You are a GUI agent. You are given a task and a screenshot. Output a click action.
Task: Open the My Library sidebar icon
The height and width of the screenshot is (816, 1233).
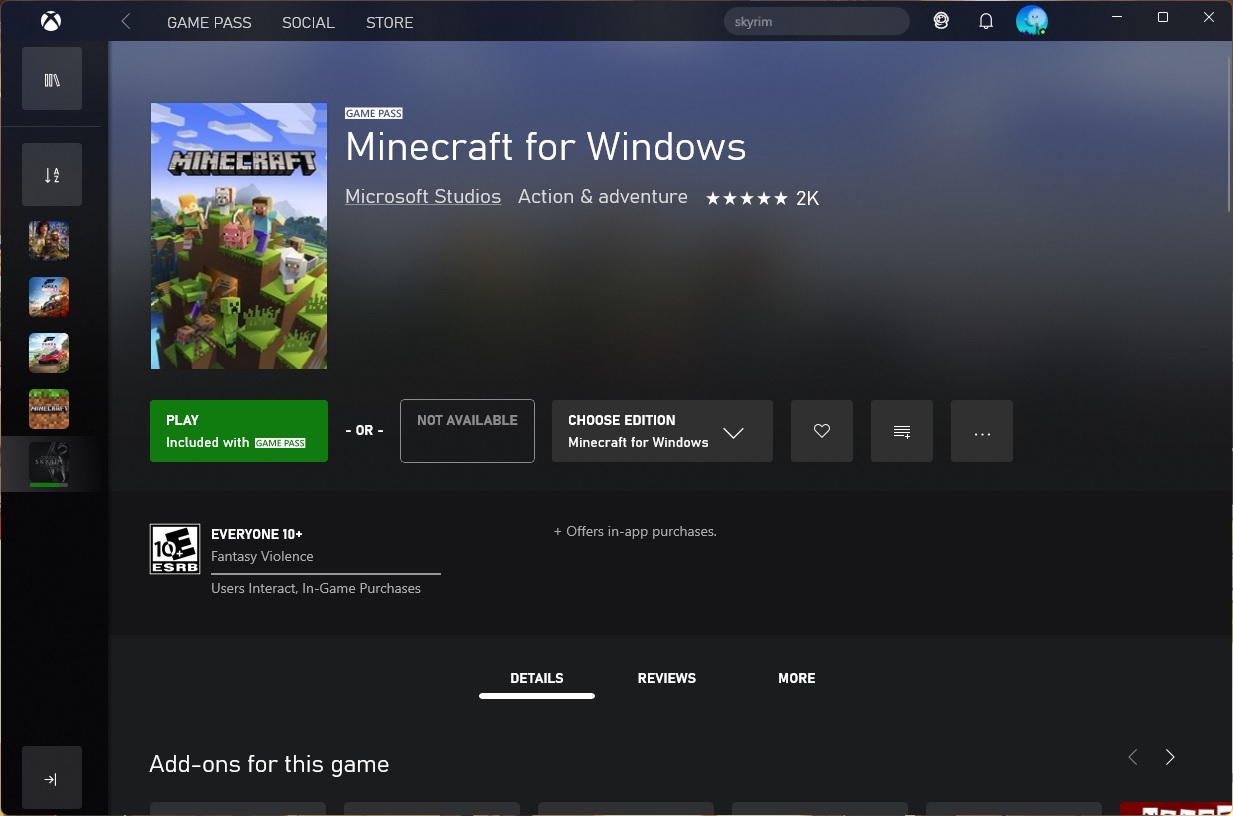(x=52, y=79)
